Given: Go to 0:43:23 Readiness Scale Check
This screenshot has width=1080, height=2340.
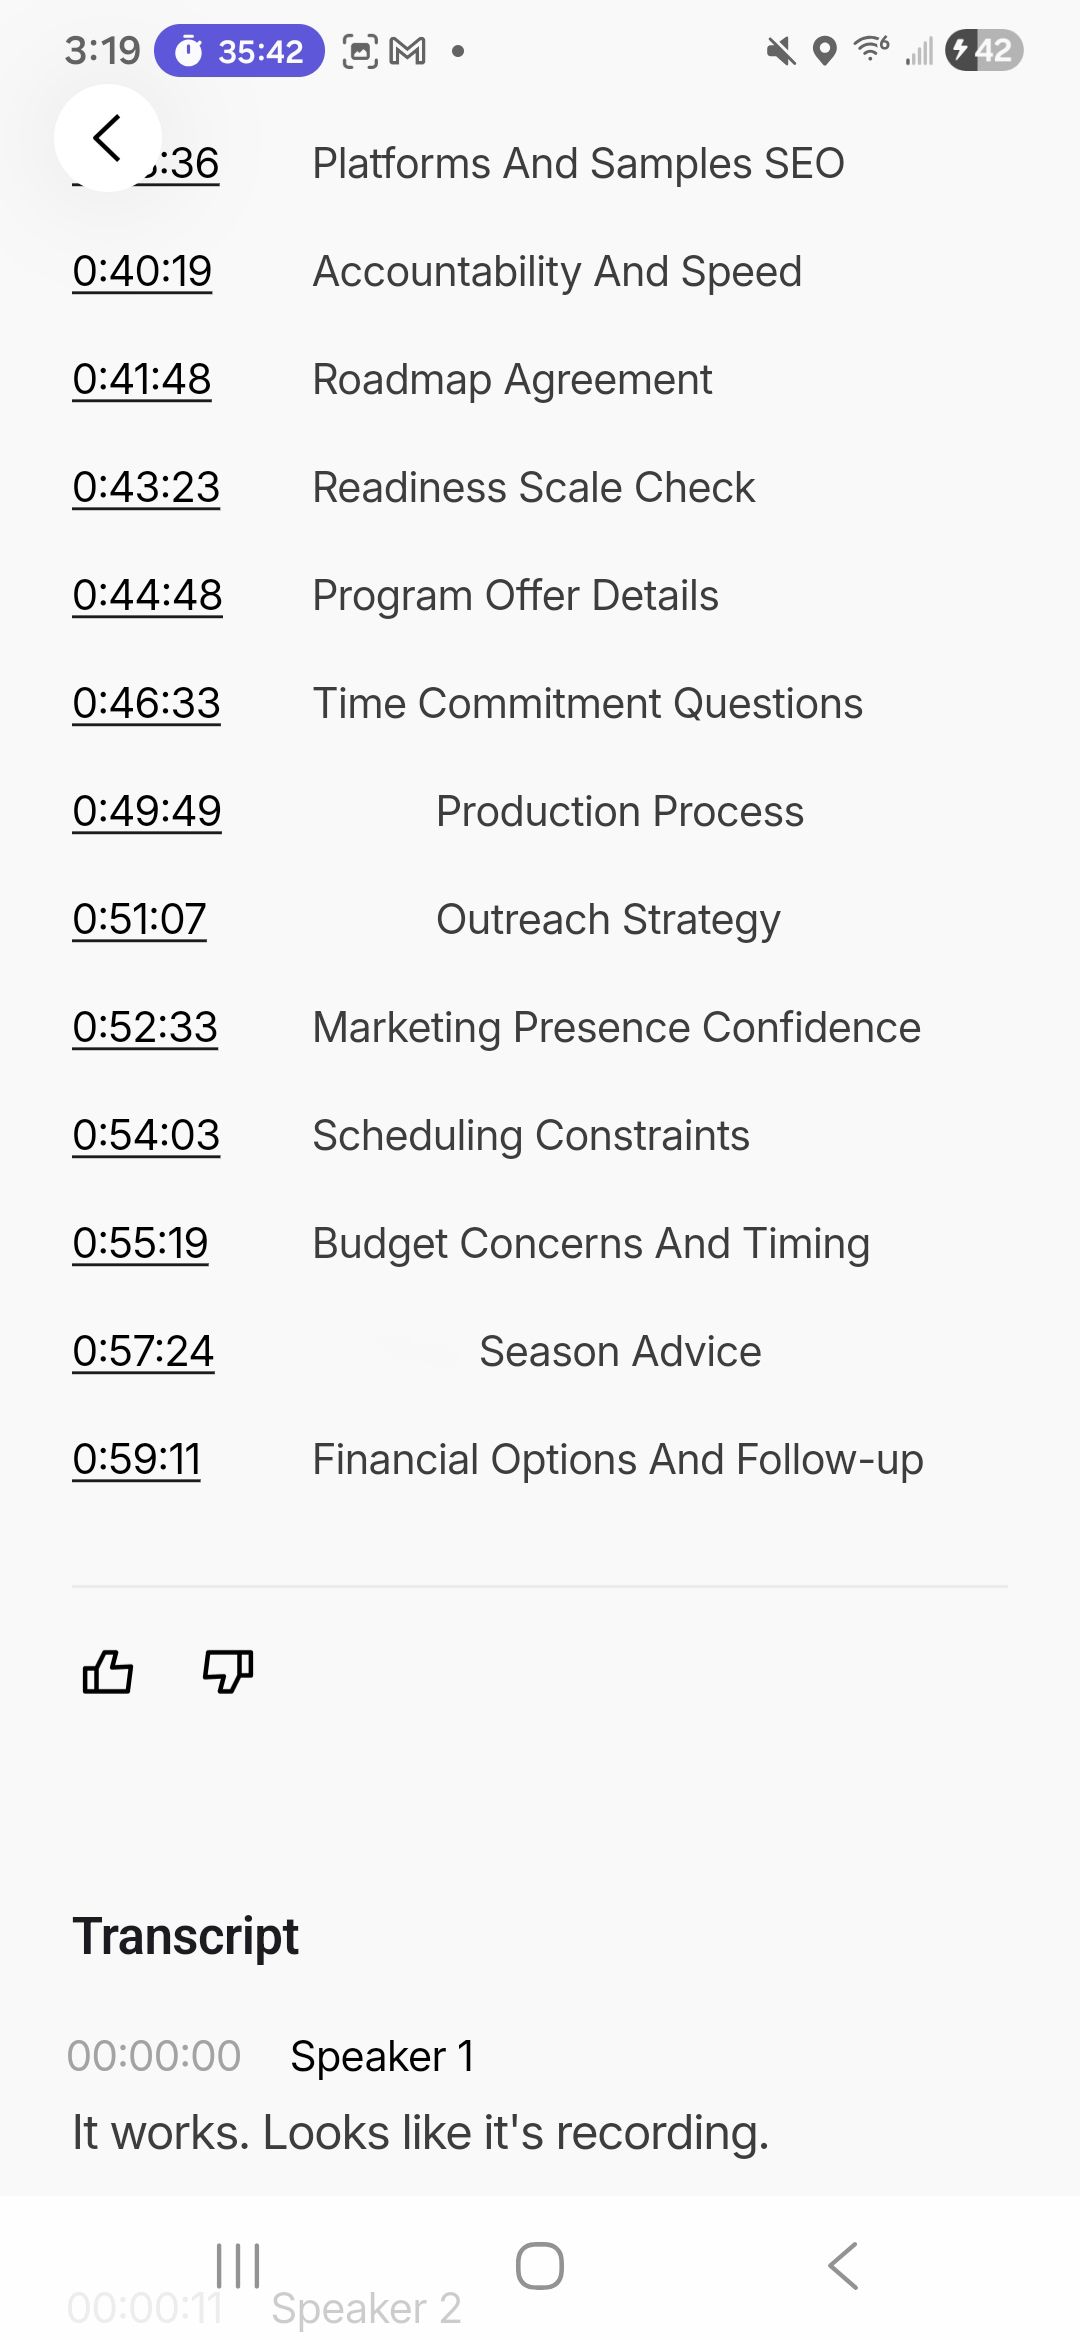Looking at the screenshot, I should [x=146, y=488].
